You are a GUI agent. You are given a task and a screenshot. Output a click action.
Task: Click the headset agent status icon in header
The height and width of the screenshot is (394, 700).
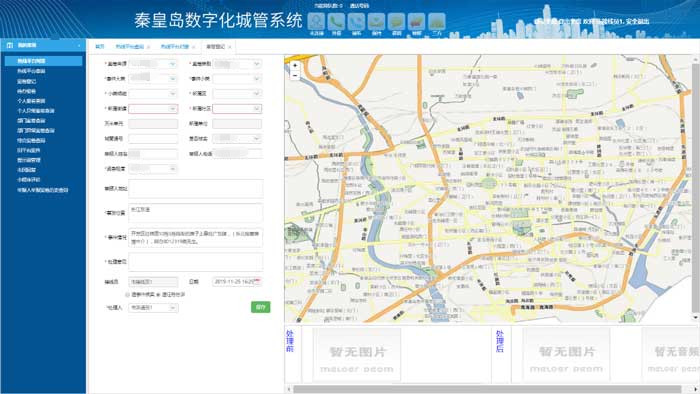click(316, 21)
